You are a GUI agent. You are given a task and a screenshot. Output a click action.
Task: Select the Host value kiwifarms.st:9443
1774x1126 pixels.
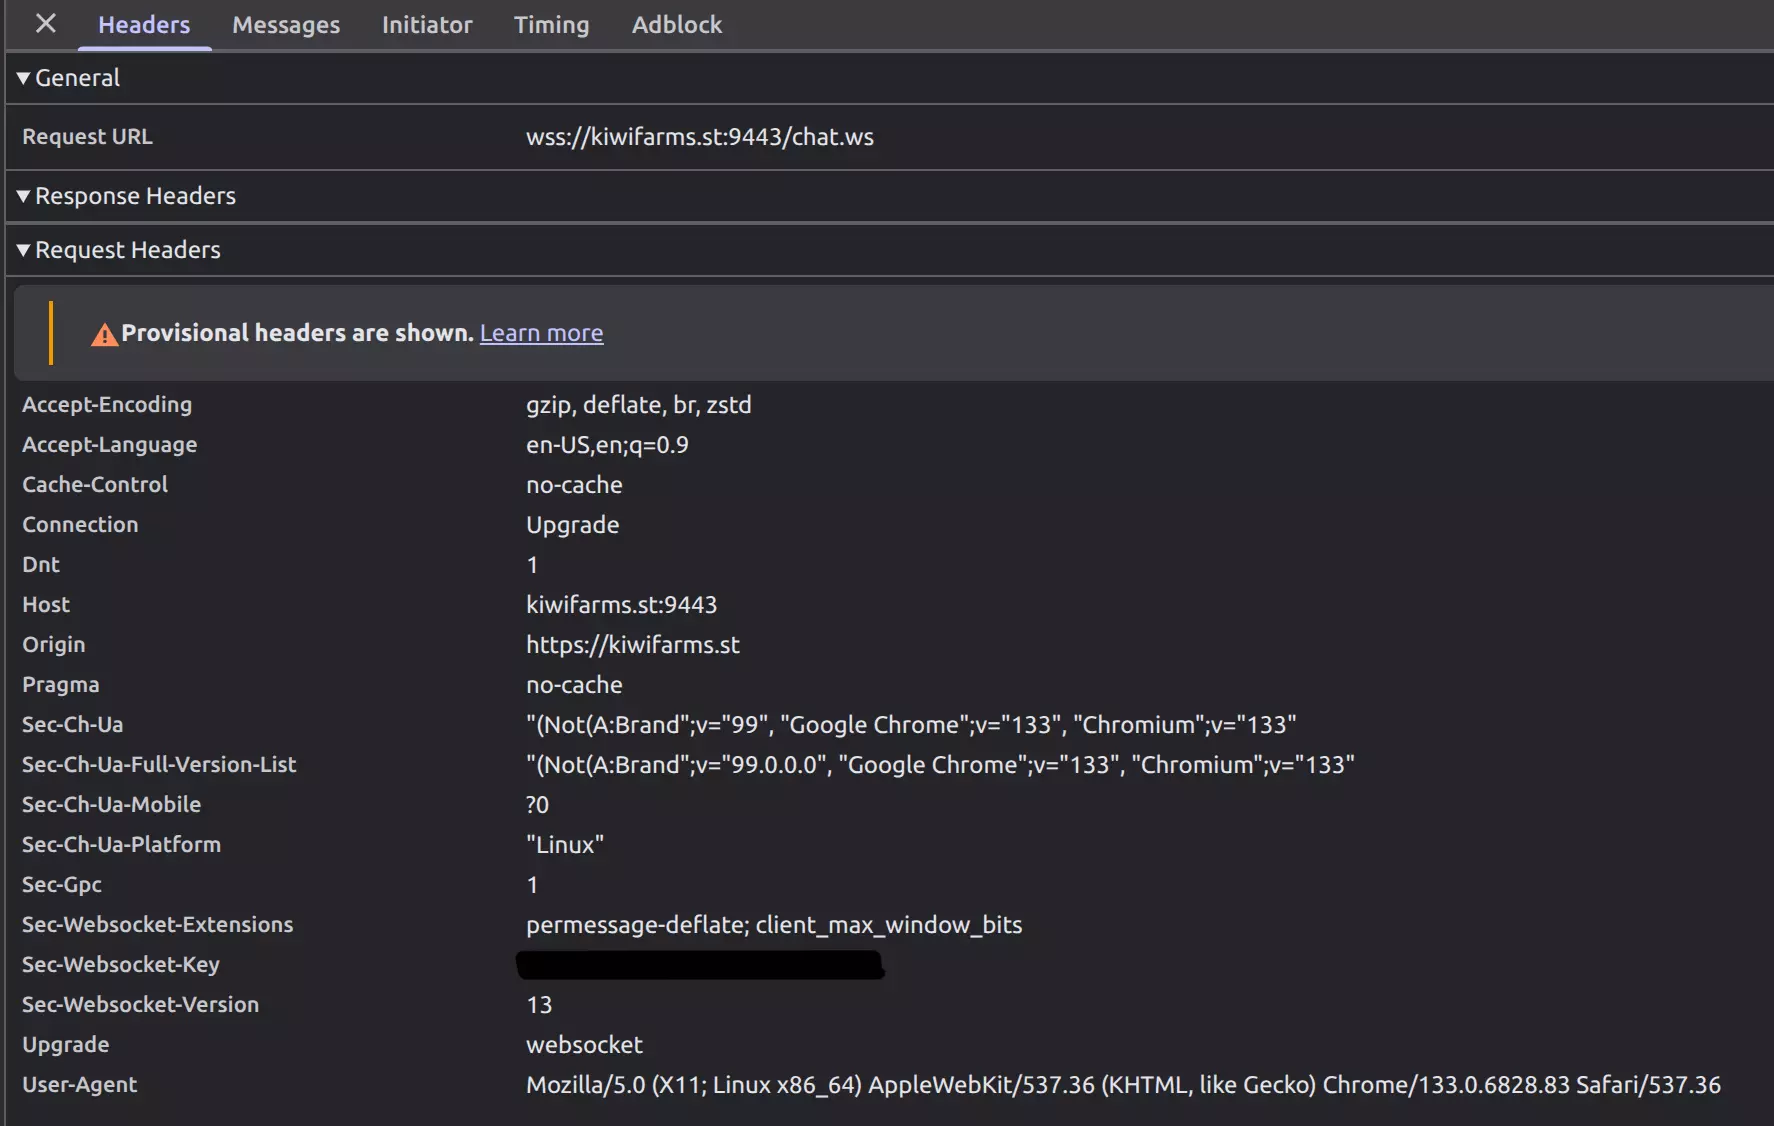(x=622, y=605)
